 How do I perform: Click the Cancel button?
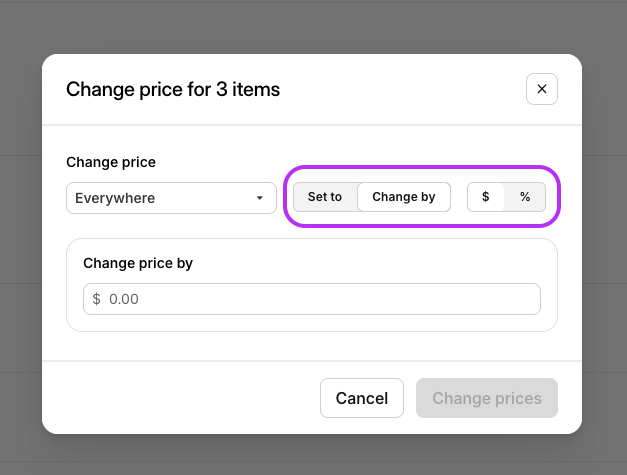click(361, 398)
